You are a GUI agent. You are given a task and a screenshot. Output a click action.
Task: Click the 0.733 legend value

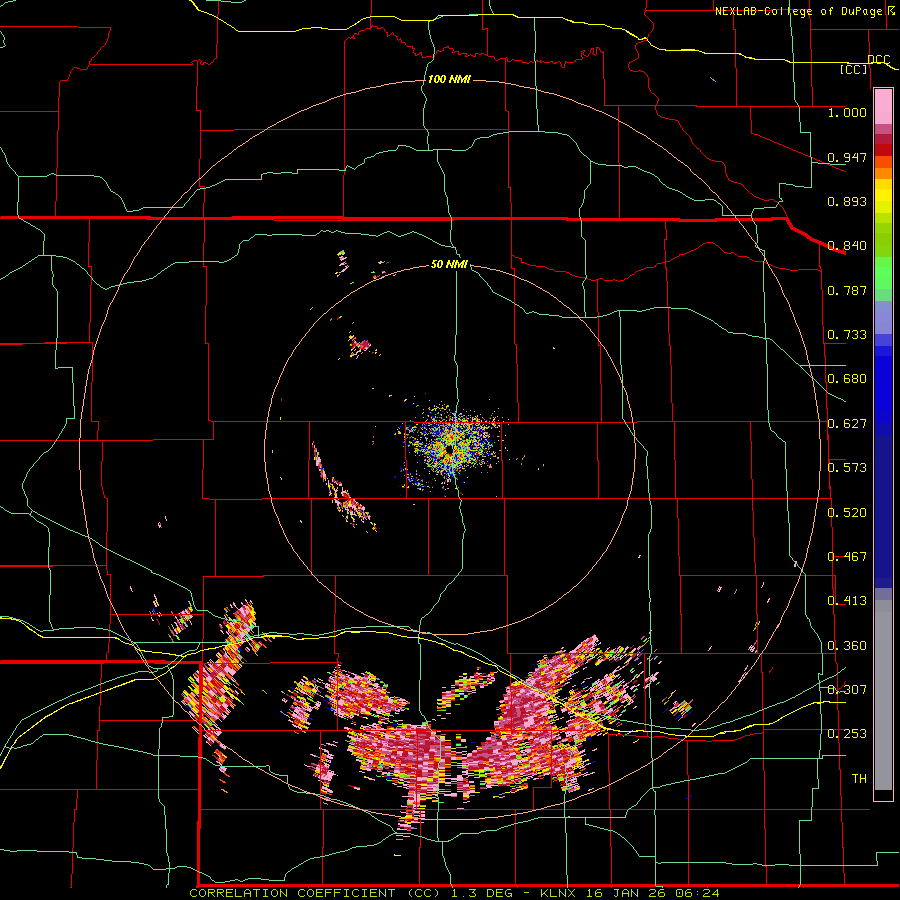click(x=847, y=335)
